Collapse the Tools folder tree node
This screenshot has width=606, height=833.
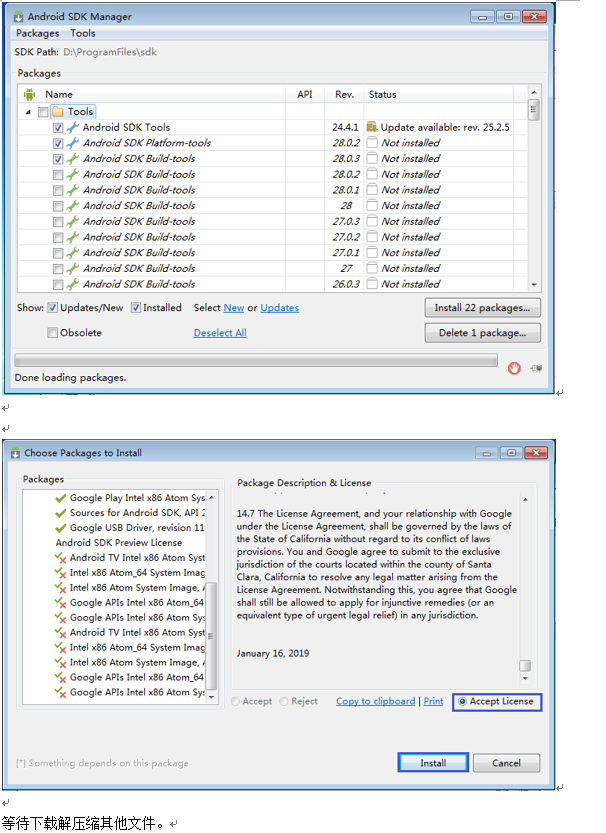[28, 112]
